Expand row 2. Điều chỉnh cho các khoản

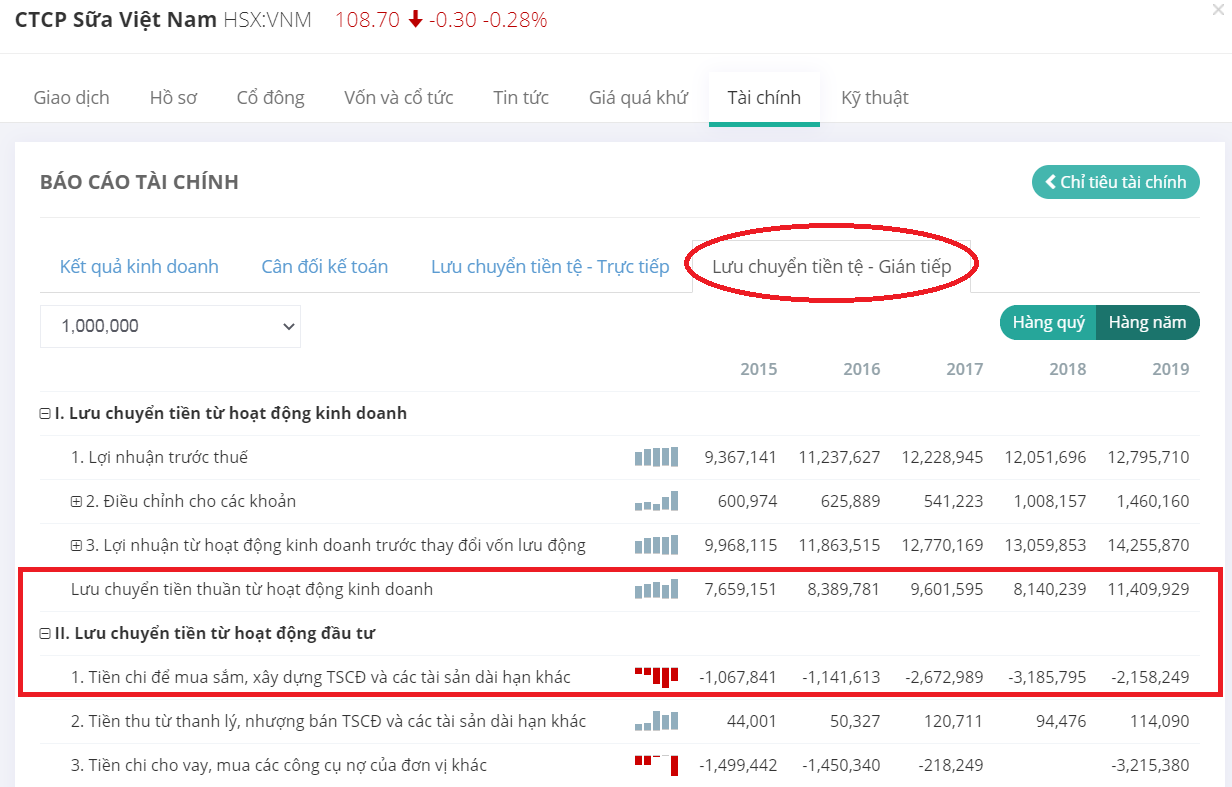pos(76,502)
